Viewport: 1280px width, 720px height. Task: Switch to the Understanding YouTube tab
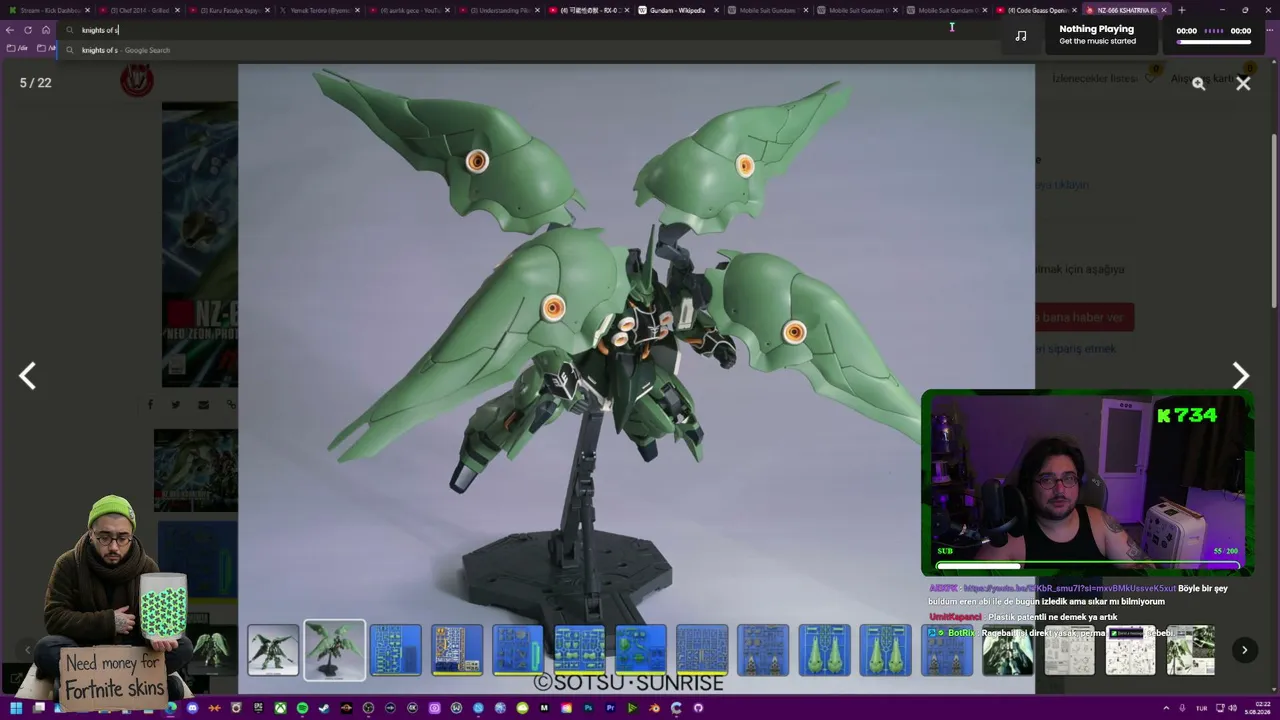[500, 10]
